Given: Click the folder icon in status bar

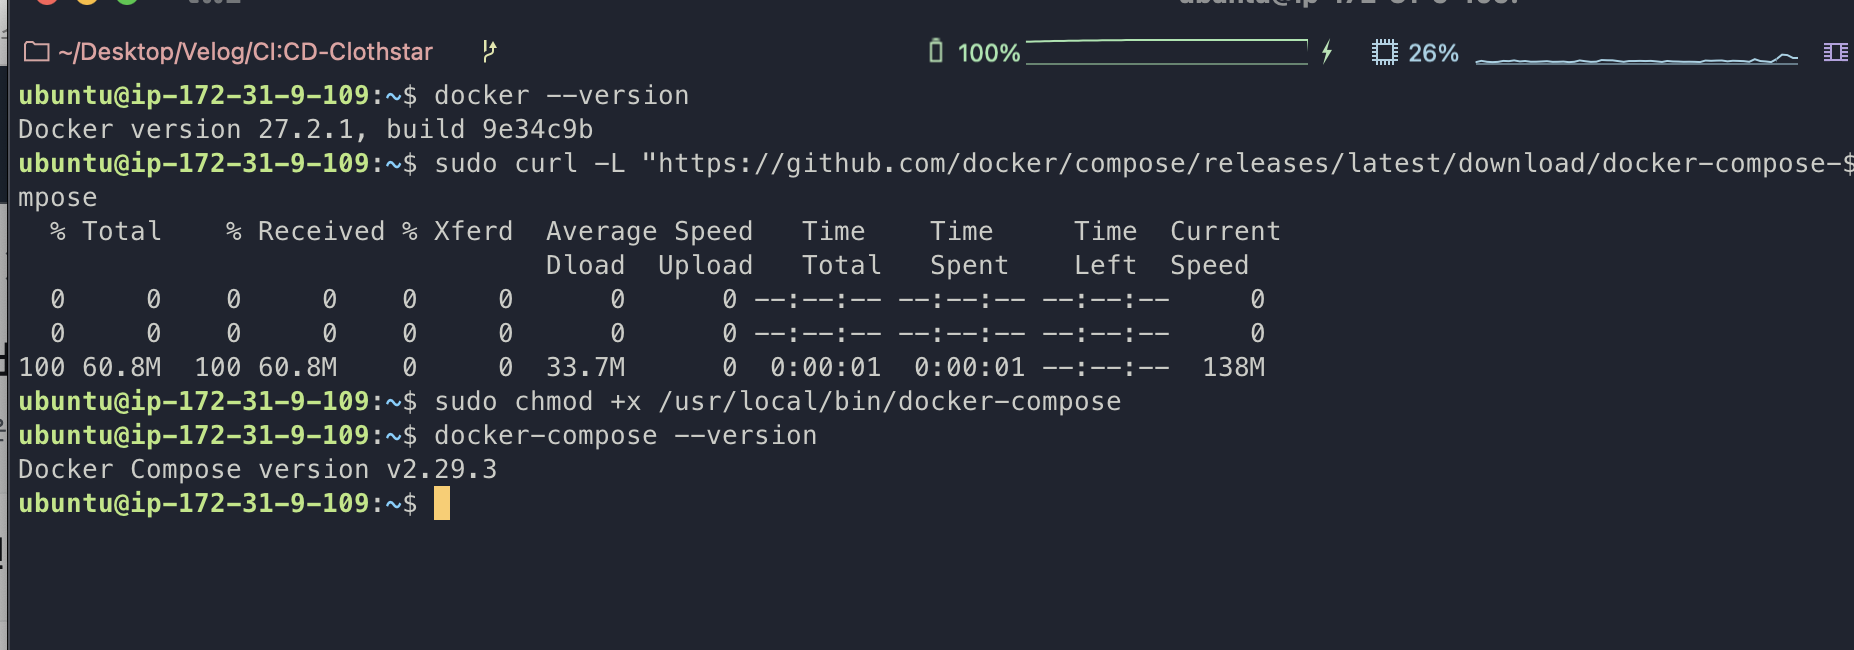Looking at the screenshot, I should 37,52.
